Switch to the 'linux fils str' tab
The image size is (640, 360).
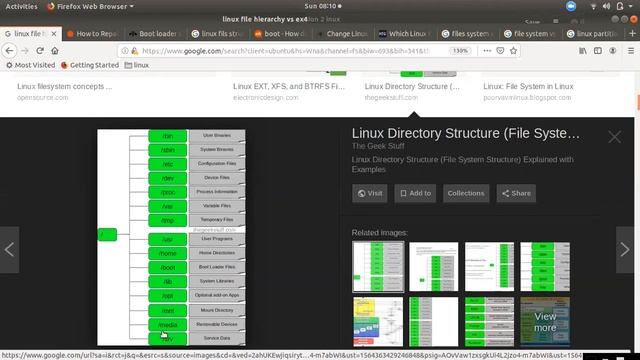[x=218, y=33]
